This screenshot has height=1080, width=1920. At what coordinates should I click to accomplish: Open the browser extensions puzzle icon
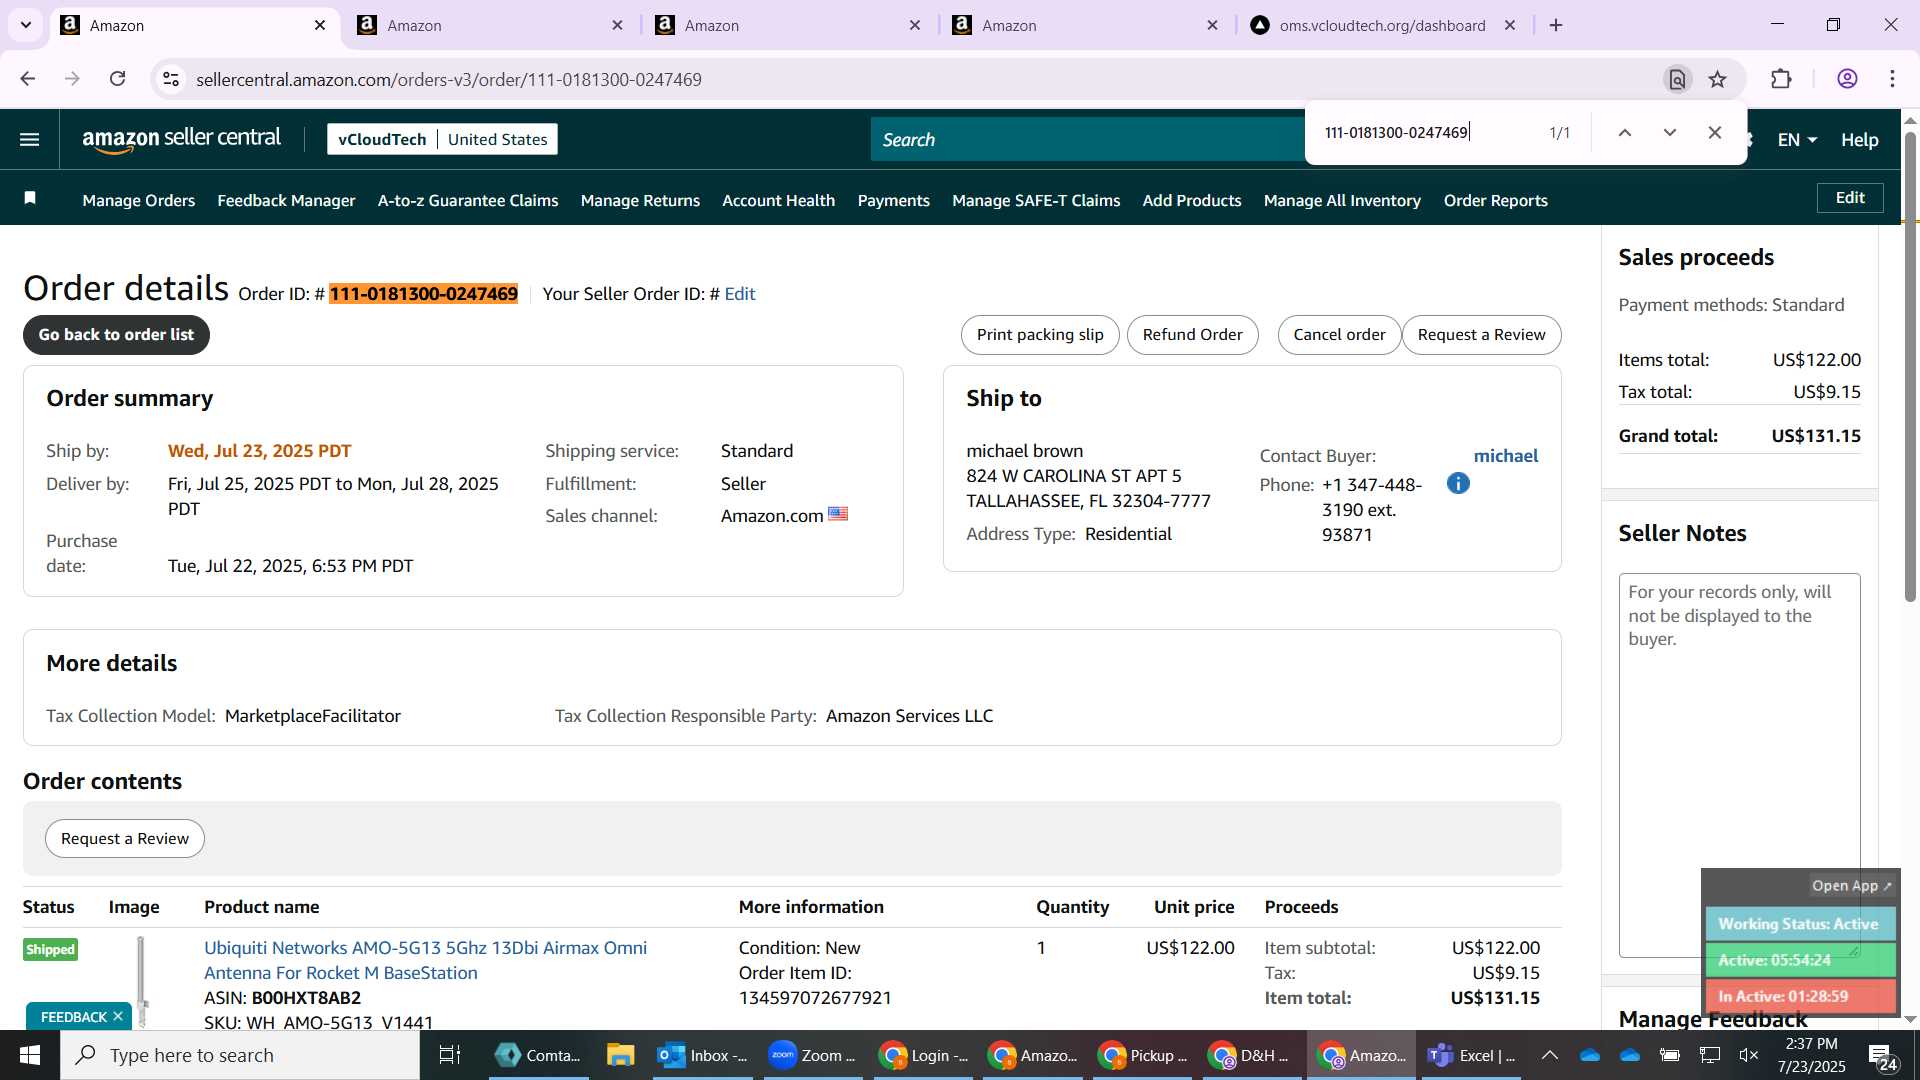point(1781,79)
